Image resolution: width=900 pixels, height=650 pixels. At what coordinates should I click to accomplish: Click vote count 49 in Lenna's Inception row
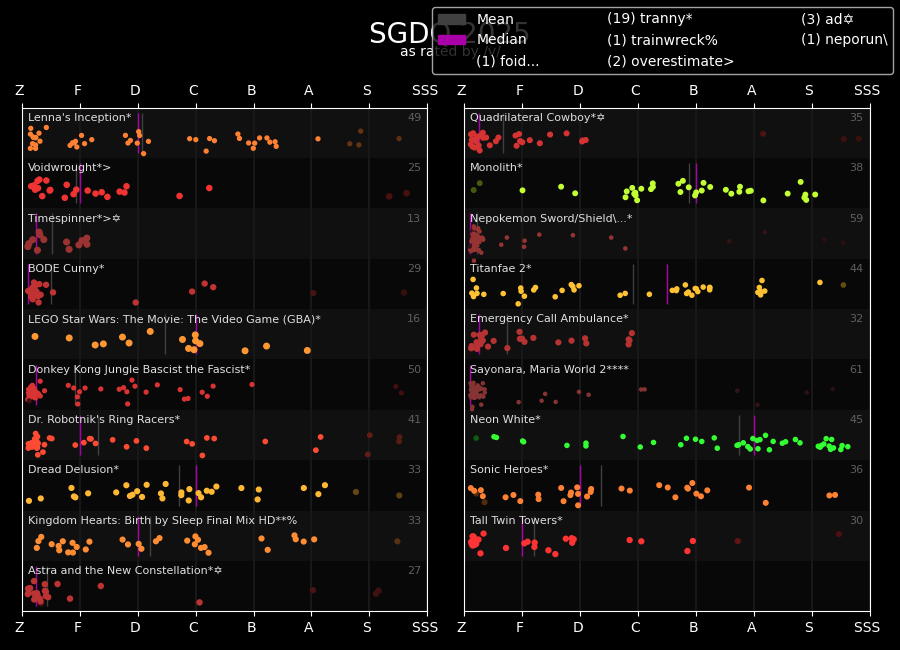[414, 117]
